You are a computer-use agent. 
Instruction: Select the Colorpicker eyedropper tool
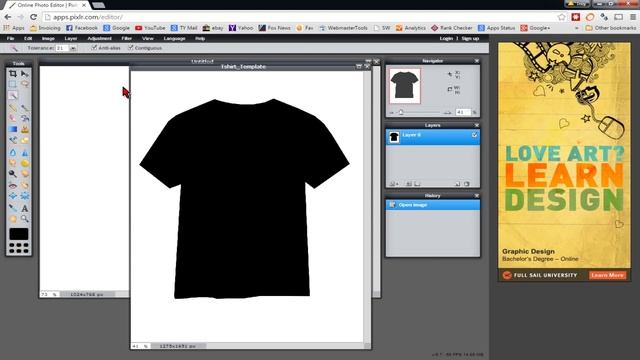(x=13, y=208)
